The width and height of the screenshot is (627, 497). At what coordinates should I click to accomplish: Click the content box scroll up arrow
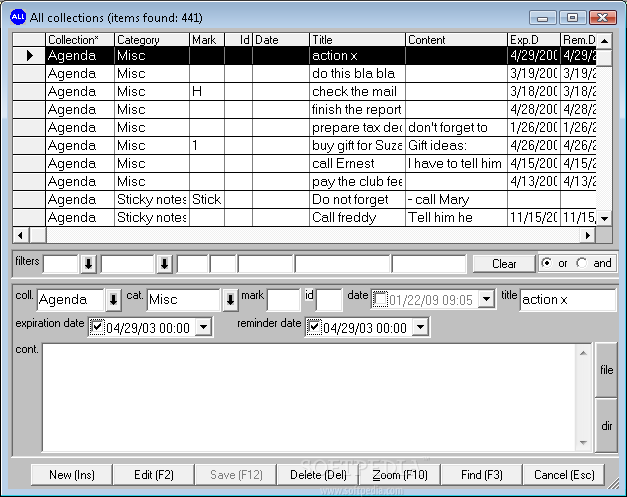tap(583, 353)
